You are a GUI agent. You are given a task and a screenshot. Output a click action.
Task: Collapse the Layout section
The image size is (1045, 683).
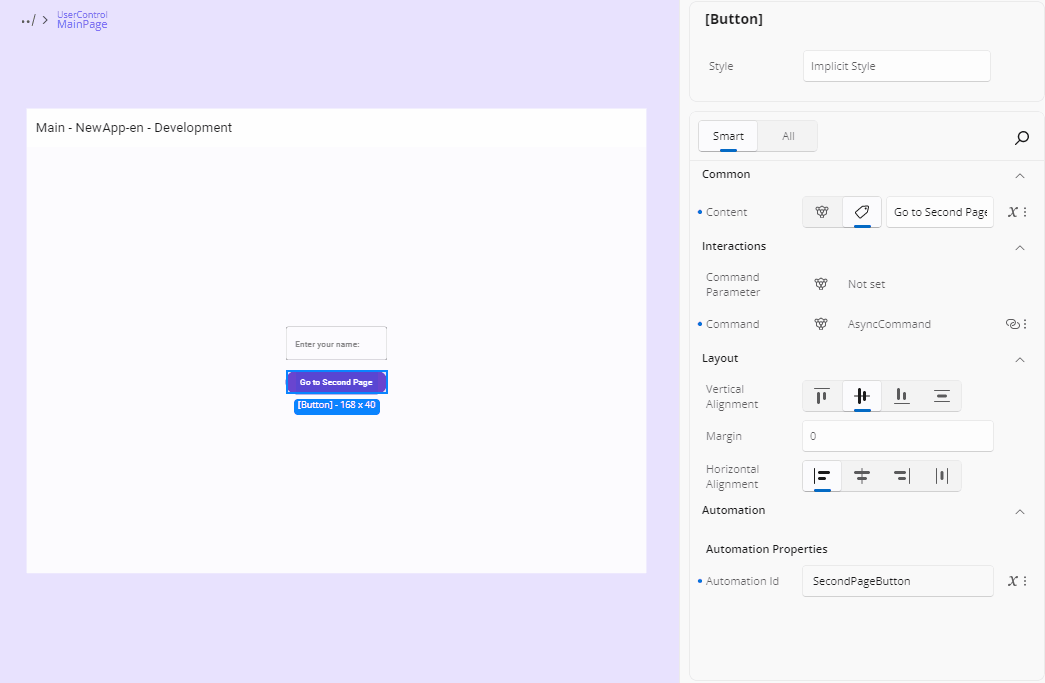point(1019,359)
